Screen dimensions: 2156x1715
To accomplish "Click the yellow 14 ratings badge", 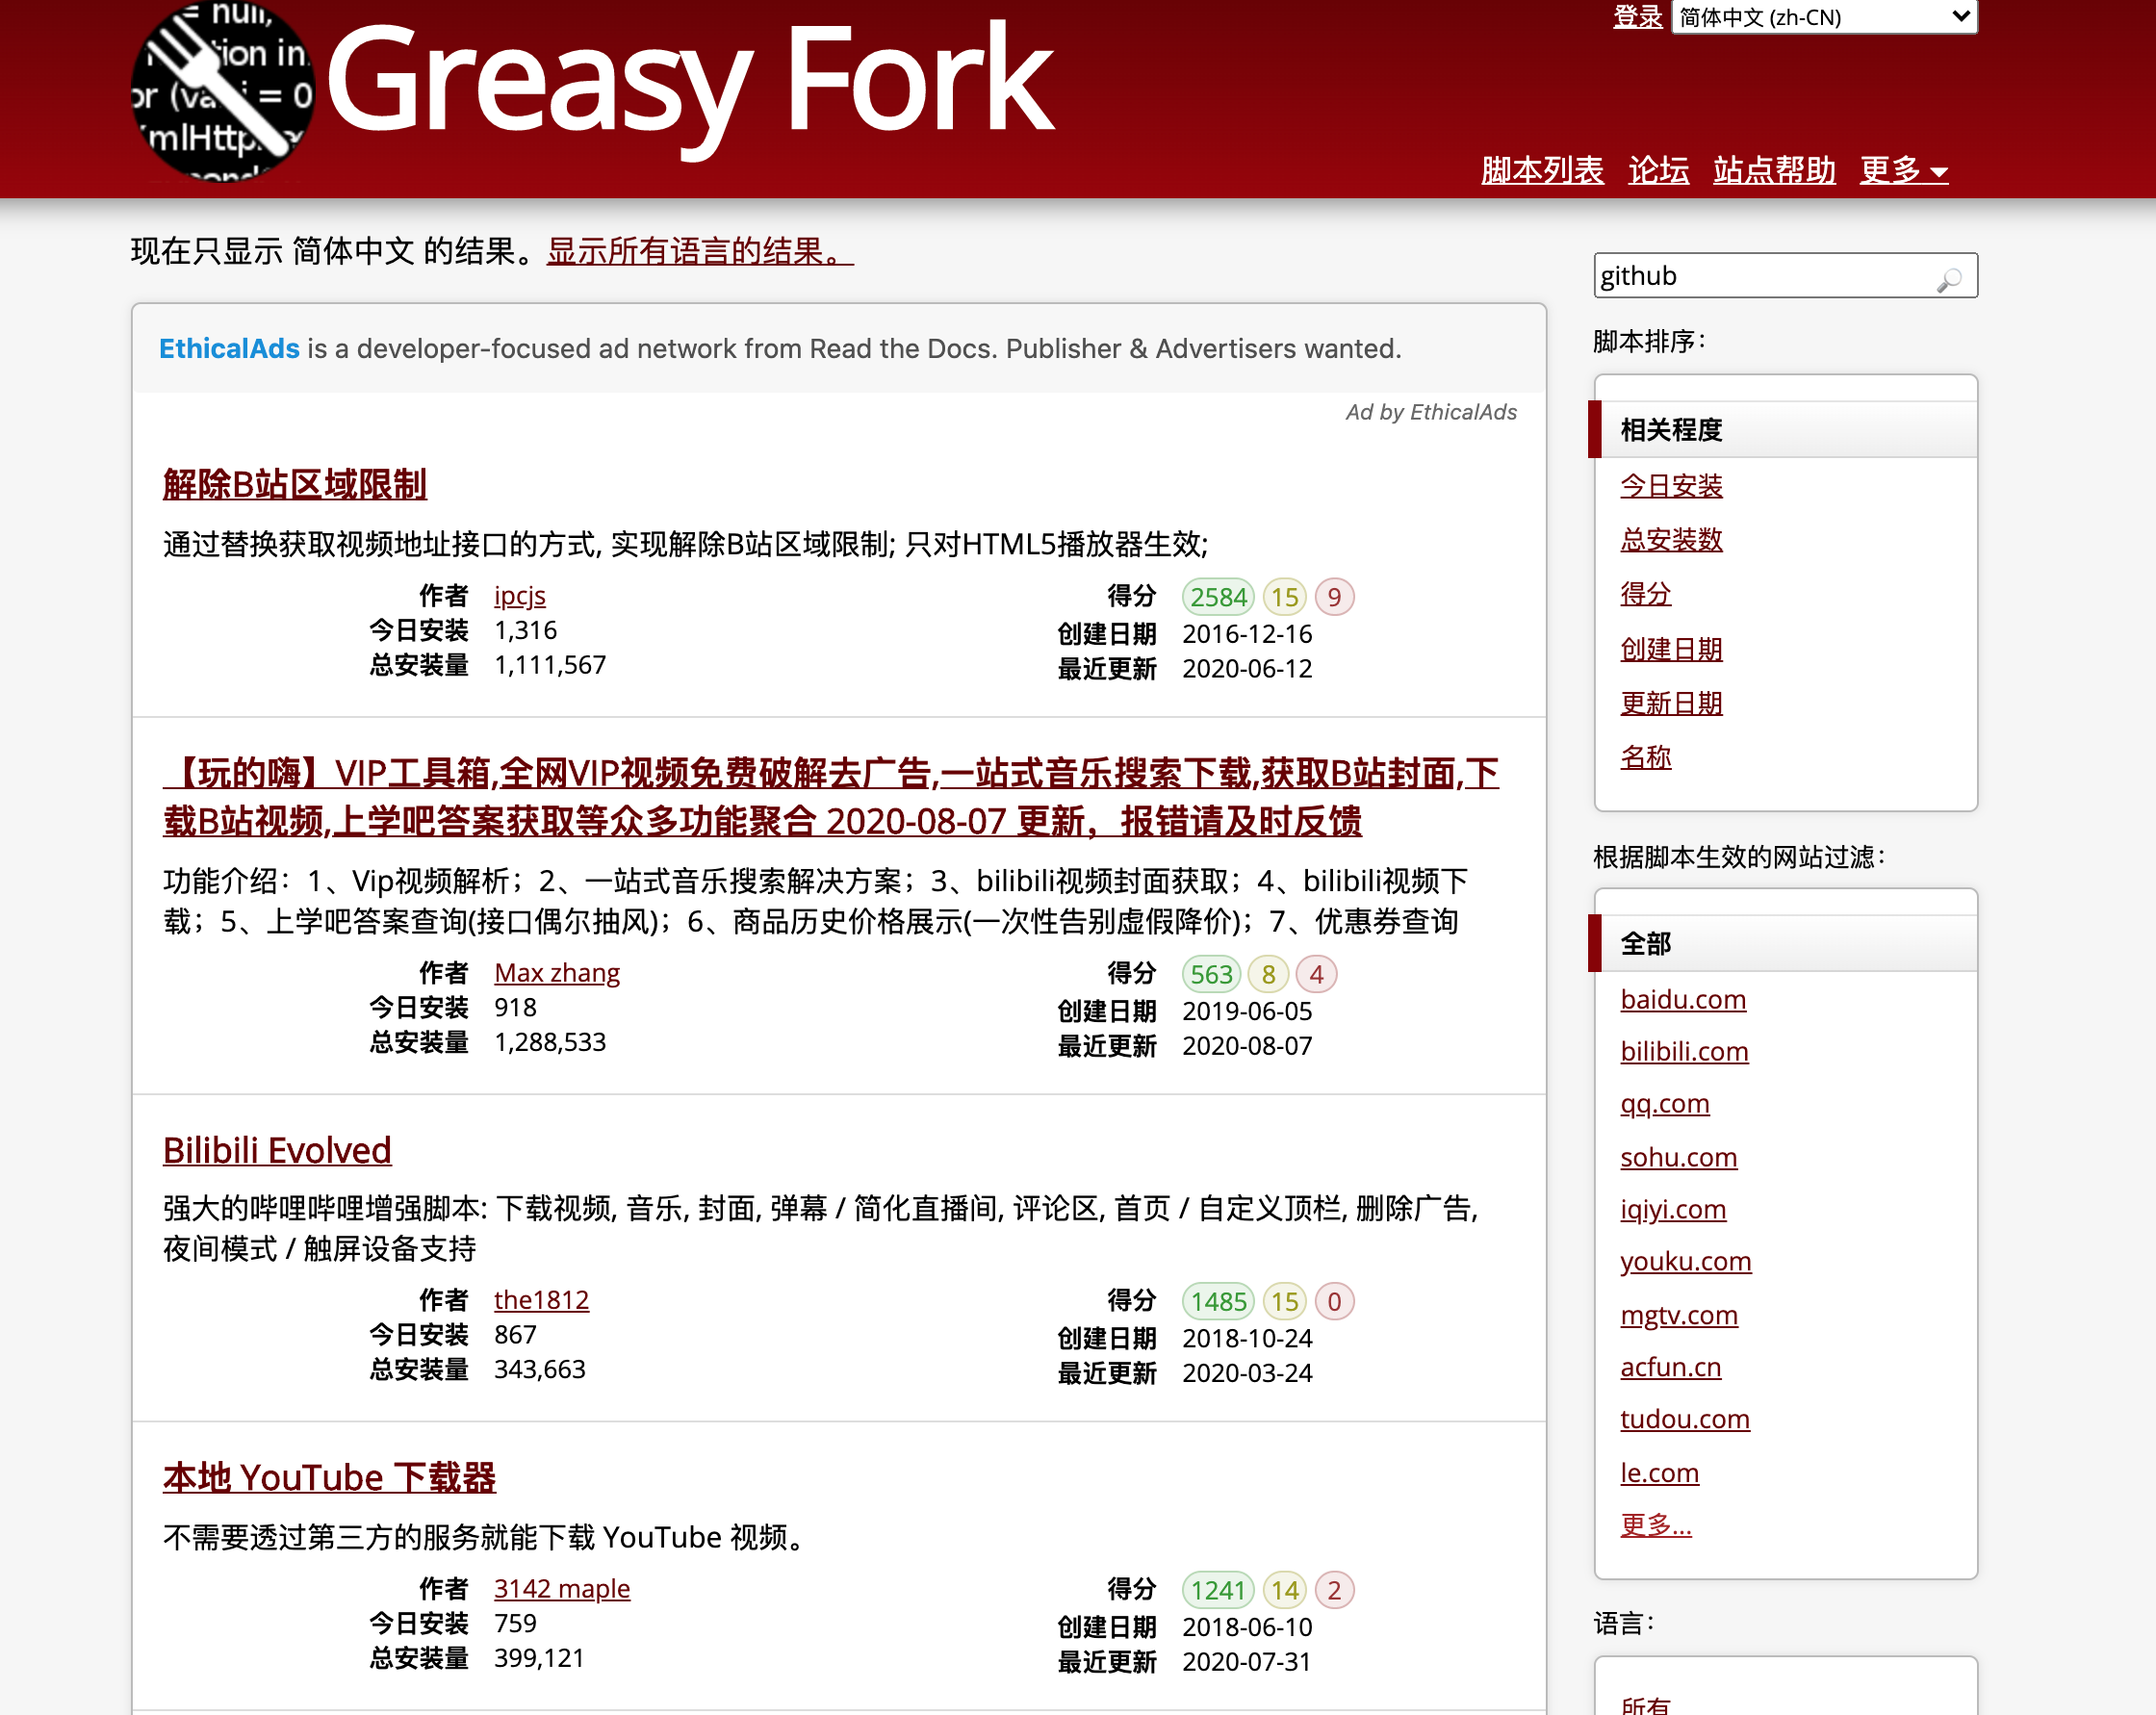I will click(1284, 1590).
